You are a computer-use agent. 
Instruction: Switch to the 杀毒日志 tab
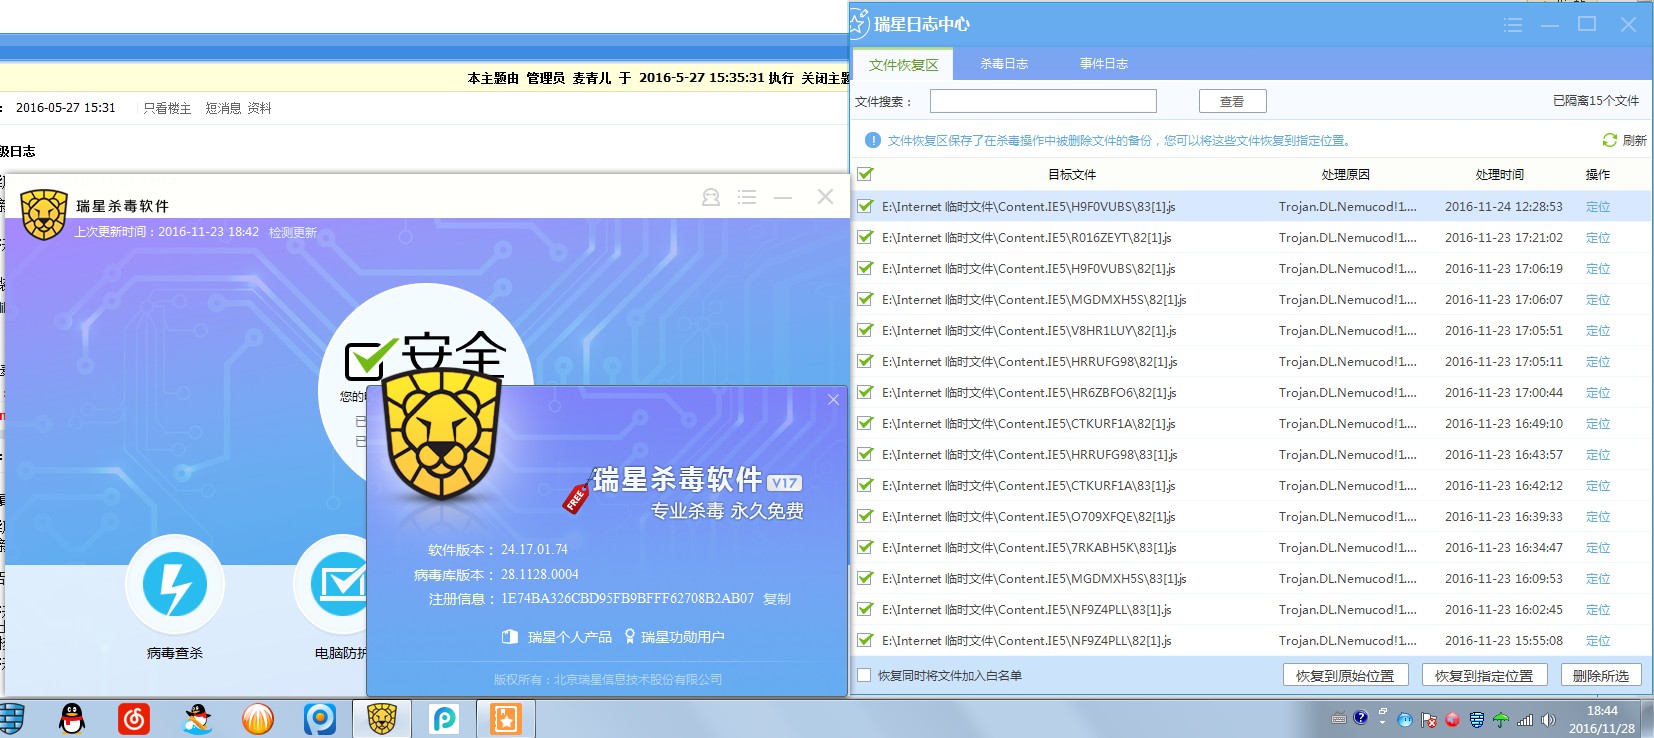pos(1004,64)
